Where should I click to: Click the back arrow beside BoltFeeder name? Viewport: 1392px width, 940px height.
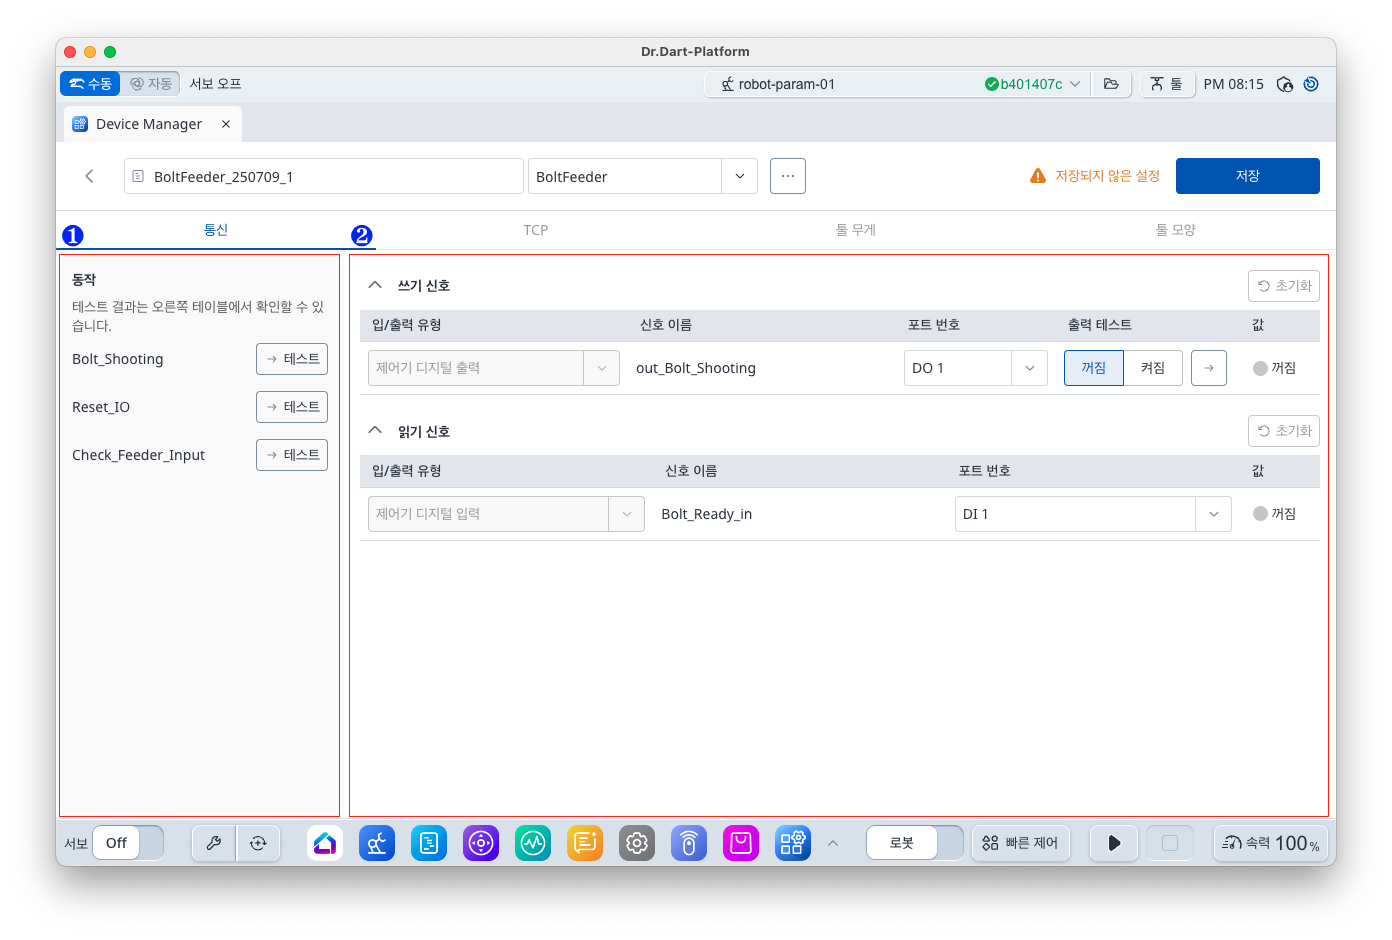click(90, 176)
